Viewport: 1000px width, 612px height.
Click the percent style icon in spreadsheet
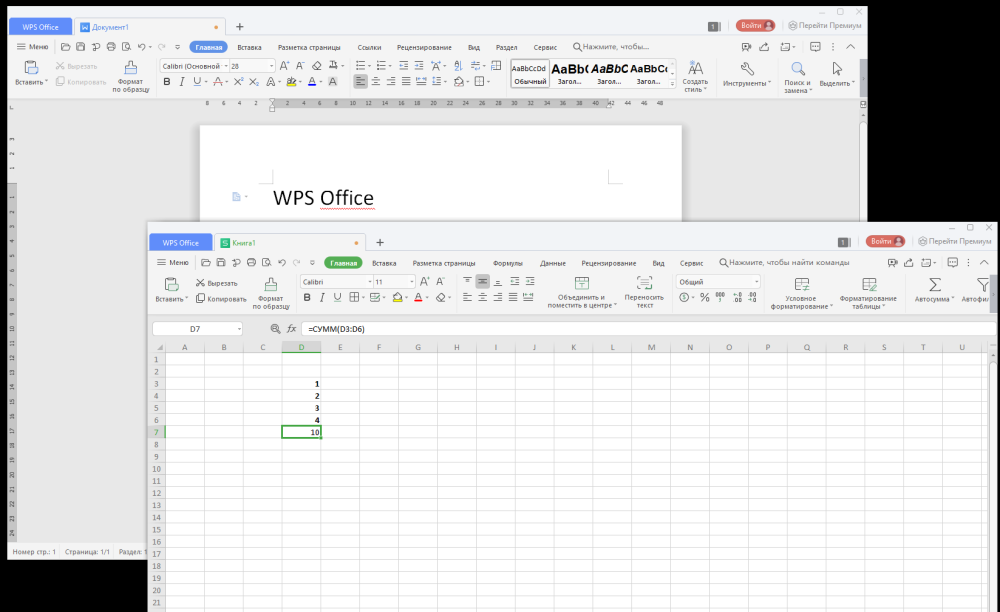704,297
